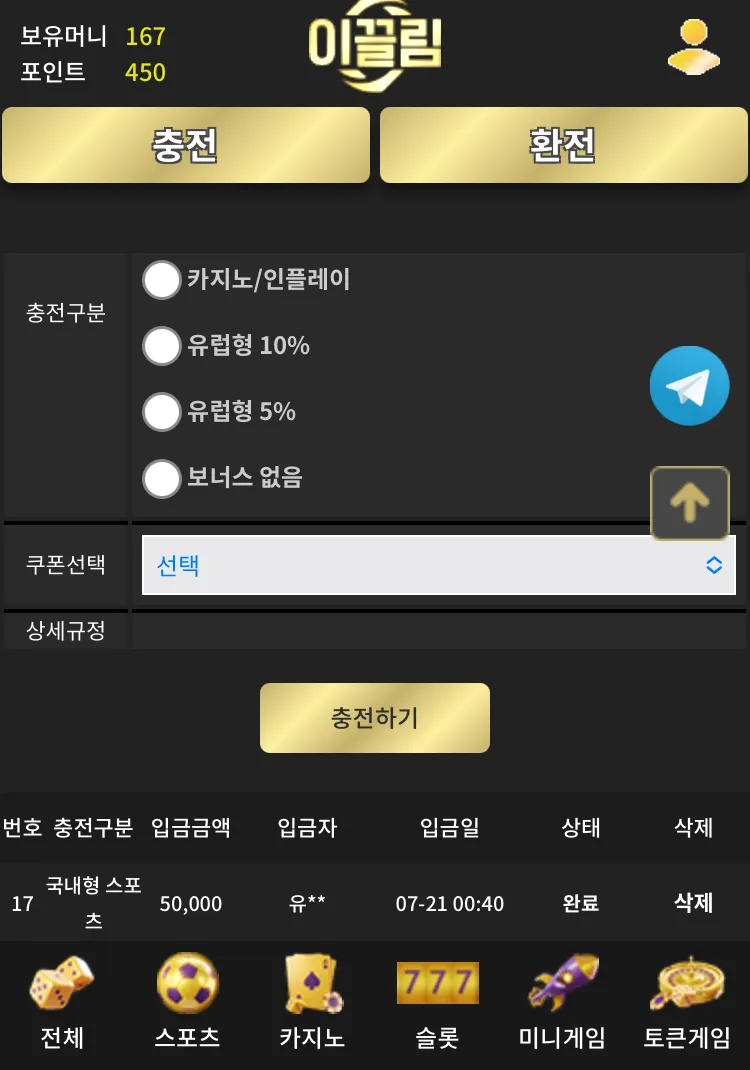Click the 이끌림 logo at top
Screen dimensions: 750x1070
pyautogui.click(x=375, y=45)
